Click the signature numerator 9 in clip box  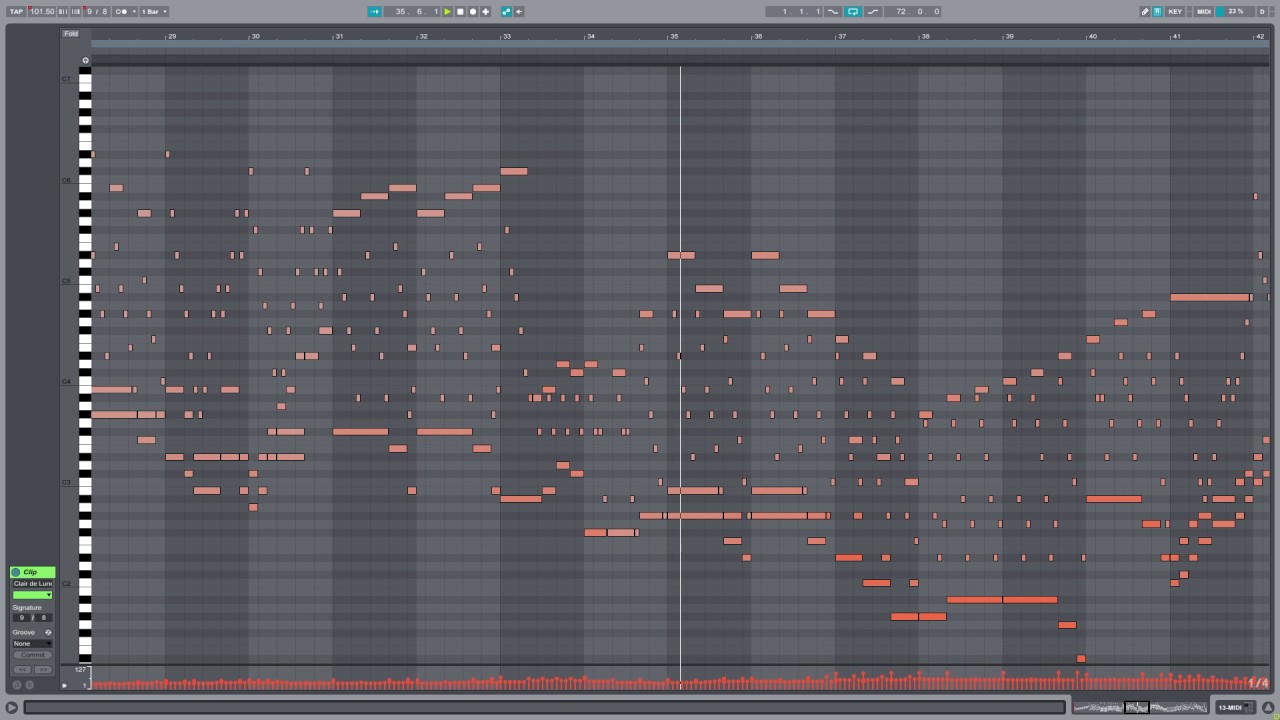(x=22, y=618)
